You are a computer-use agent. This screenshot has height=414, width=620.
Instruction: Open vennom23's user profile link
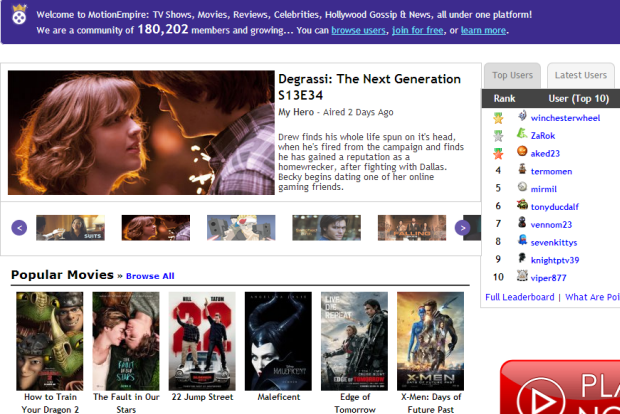pos(551,225)
